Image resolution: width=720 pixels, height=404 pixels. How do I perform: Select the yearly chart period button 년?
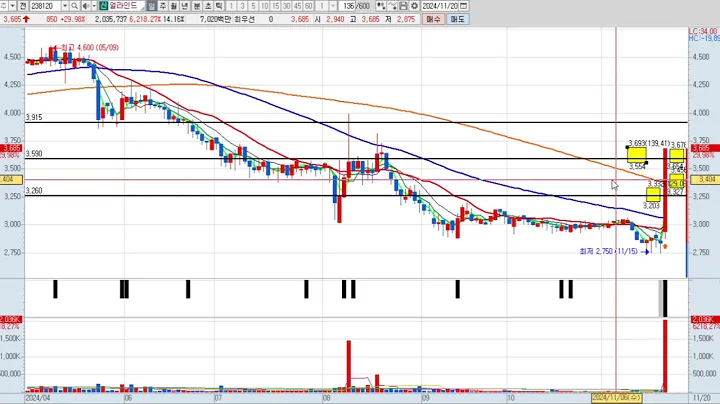[x=185, y=6]
